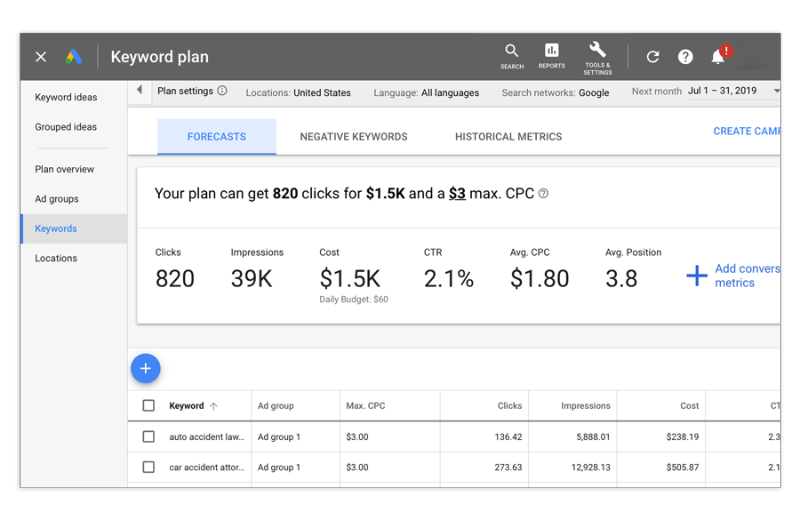Open Tools & Settings wrench icon

(x=597, y=58)
